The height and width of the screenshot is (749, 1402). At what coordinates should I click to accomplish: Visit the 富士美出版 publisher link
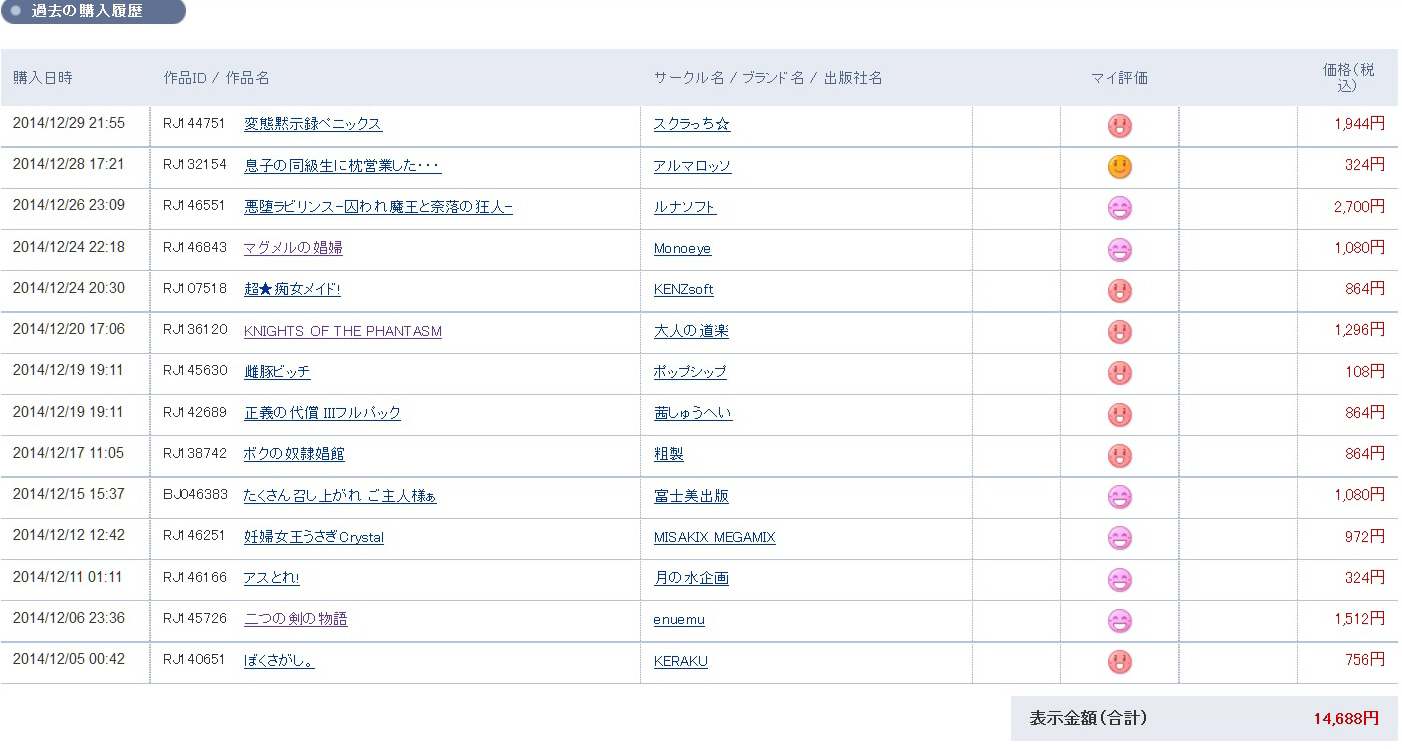click(x=691, y=496)
